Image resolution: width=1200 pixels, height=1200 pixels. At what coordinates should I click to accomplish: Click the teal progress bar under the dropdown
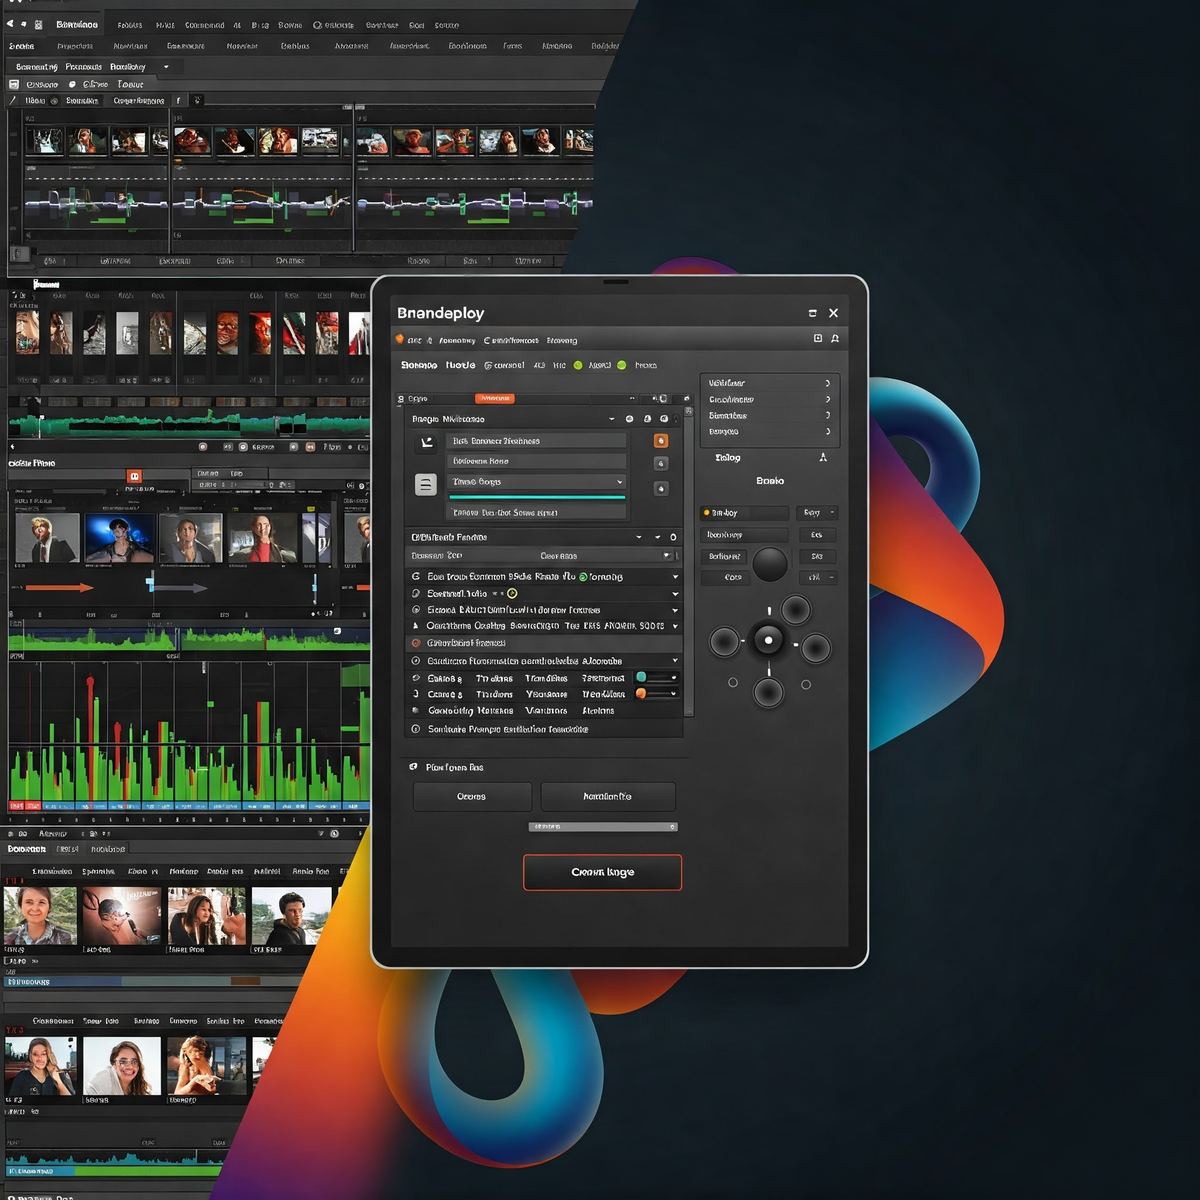point(537,497)
